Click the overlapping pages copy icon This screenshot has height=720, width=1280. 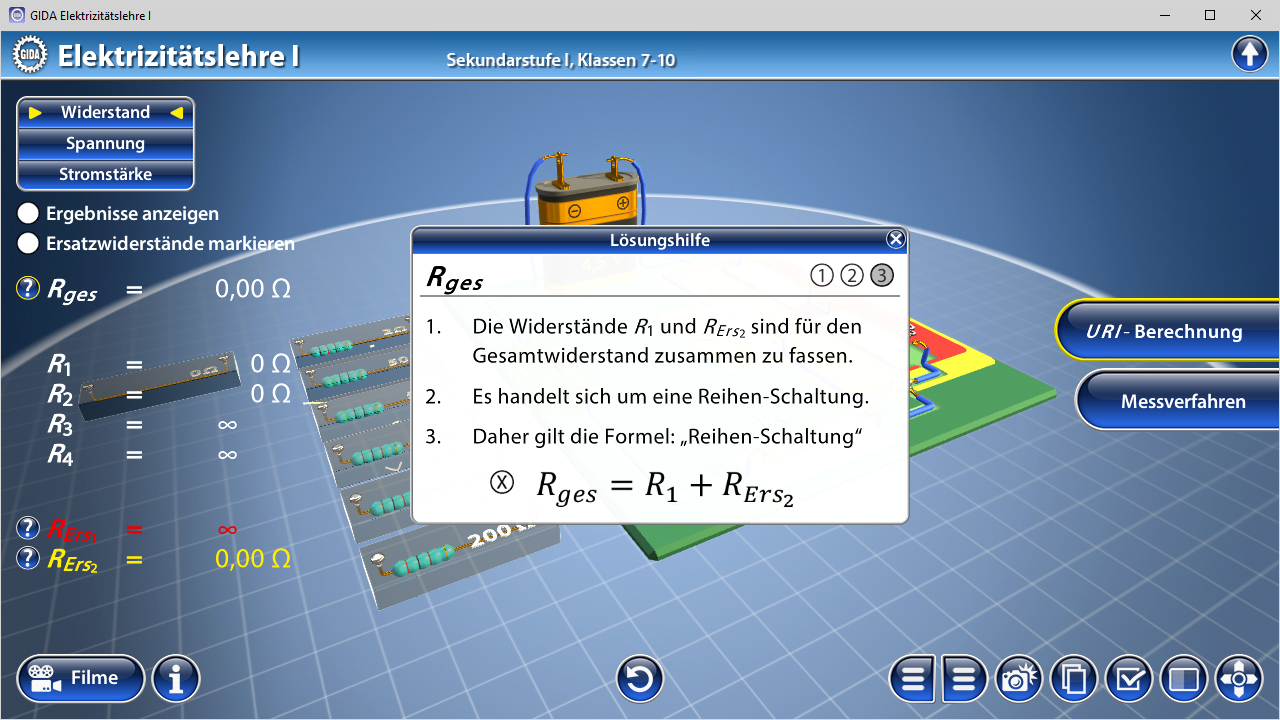point(1074,680)
